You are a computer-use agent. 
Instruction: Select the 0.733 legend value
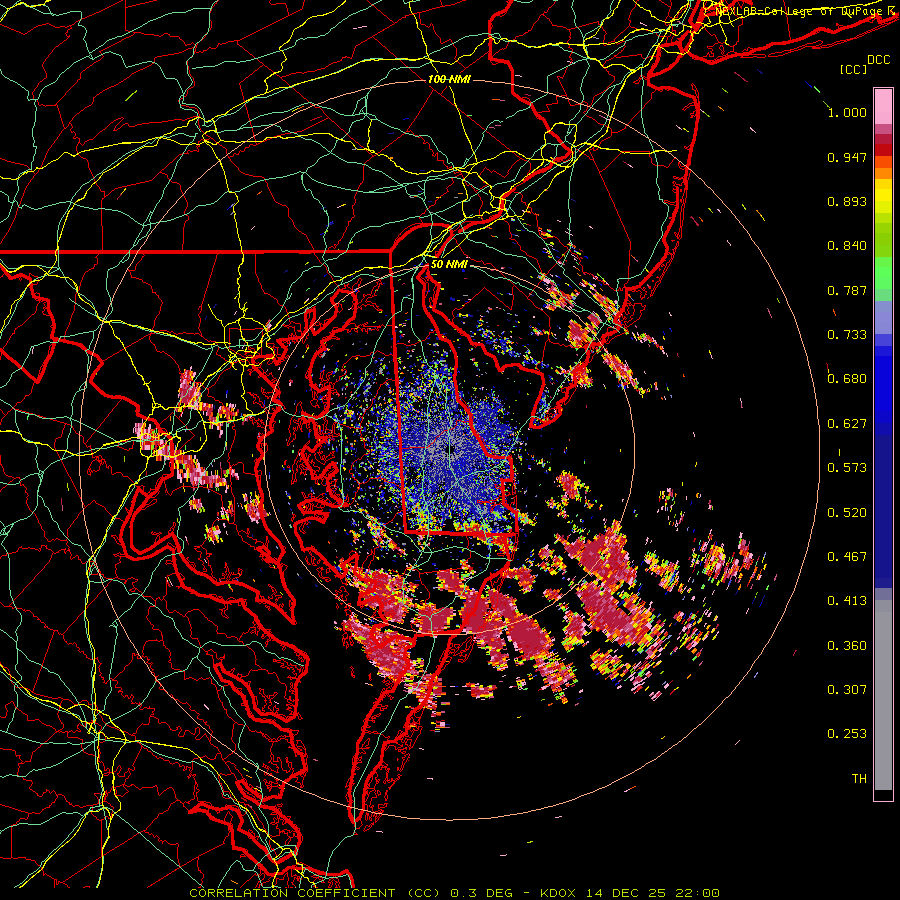pos(847,335)
